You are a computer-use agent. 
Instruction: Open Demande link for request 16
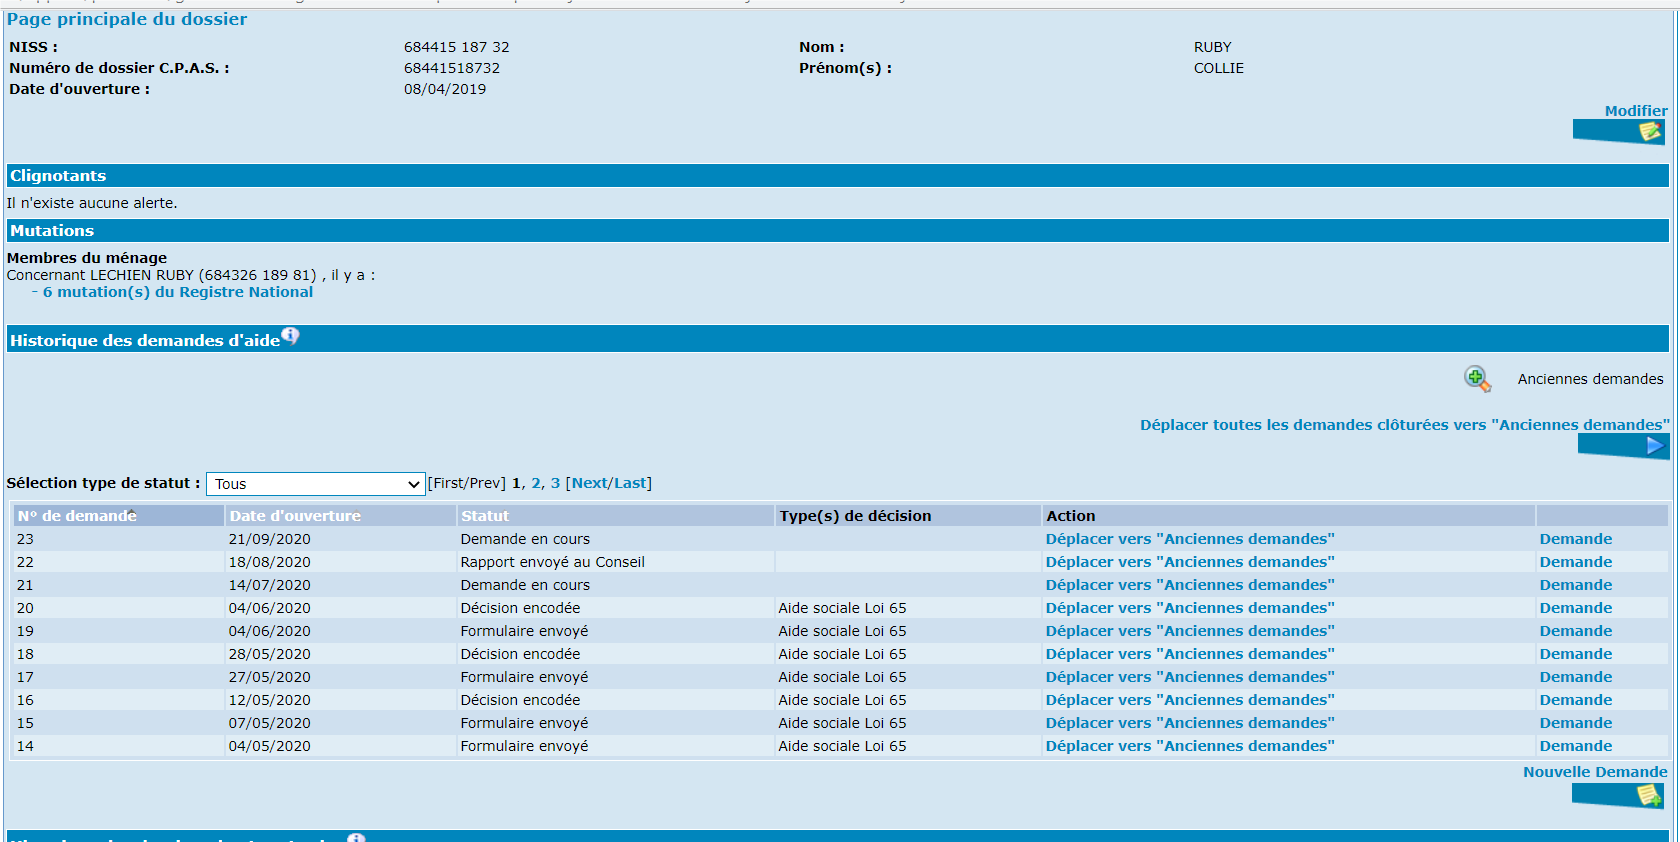click(x=1576, y=700)
